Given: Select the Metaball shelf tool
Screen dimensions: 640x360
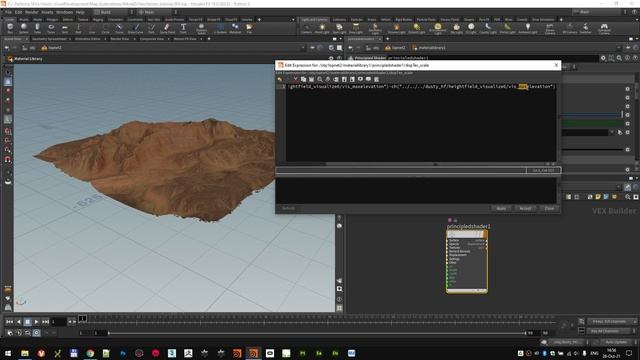Looking at the screenshot, I should pos(235,28).
